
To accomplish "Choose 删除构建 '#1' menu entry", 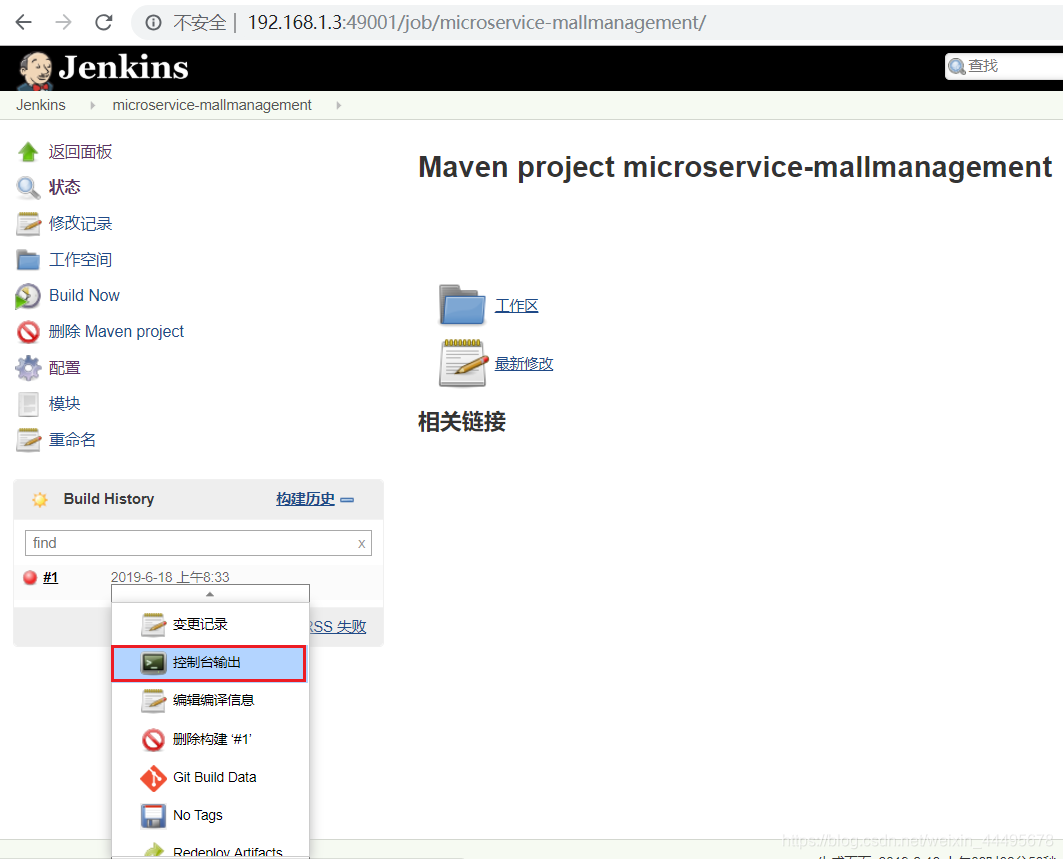I will coord(210,739).
